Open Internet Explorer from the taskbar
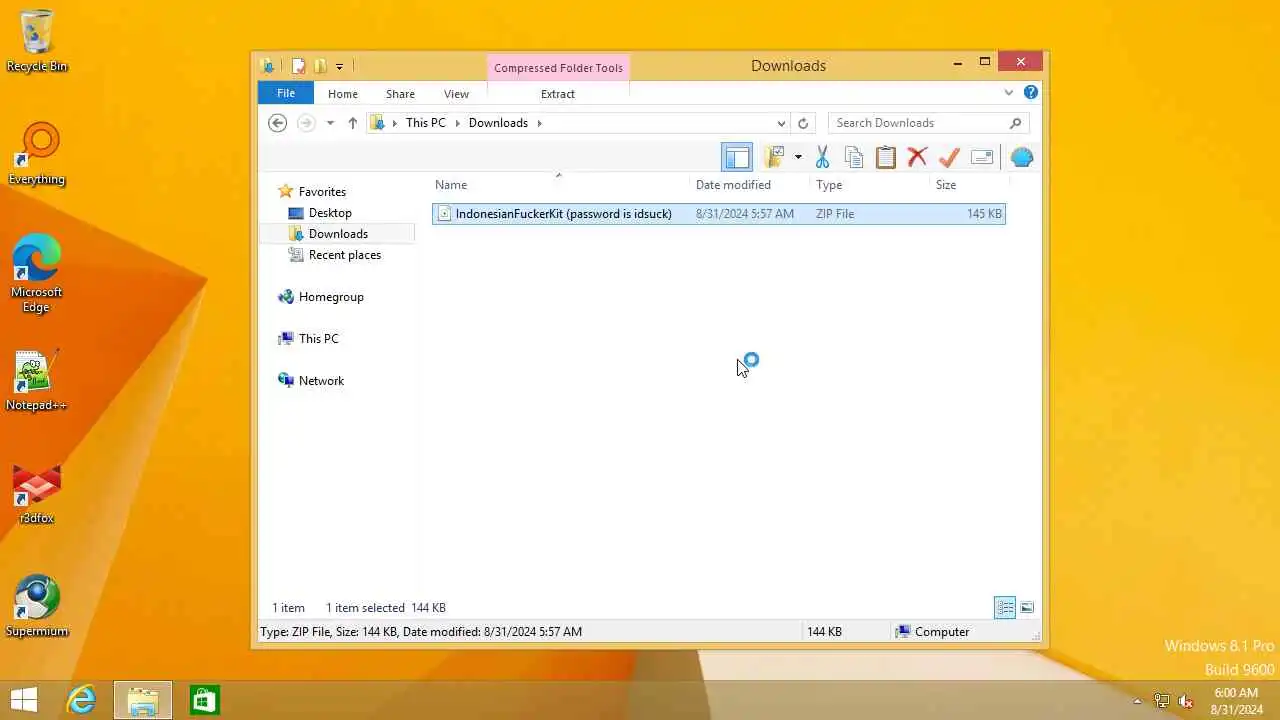 coord(81,700)
